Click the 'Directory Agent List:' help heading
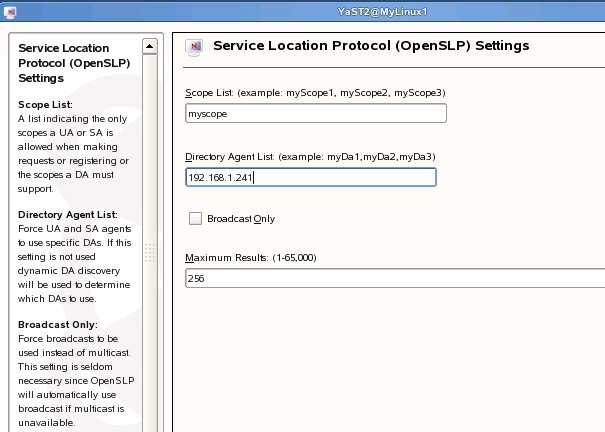605x432 pixels. pyautogui.click(x=68, y=214)
